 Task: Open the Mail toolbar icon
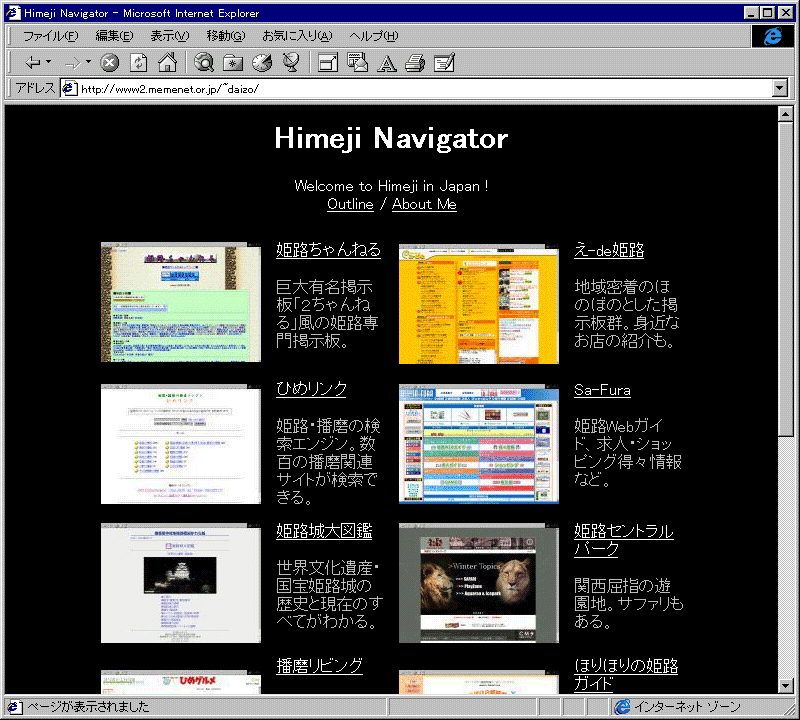pyautogui.click(x=357, y=63)
